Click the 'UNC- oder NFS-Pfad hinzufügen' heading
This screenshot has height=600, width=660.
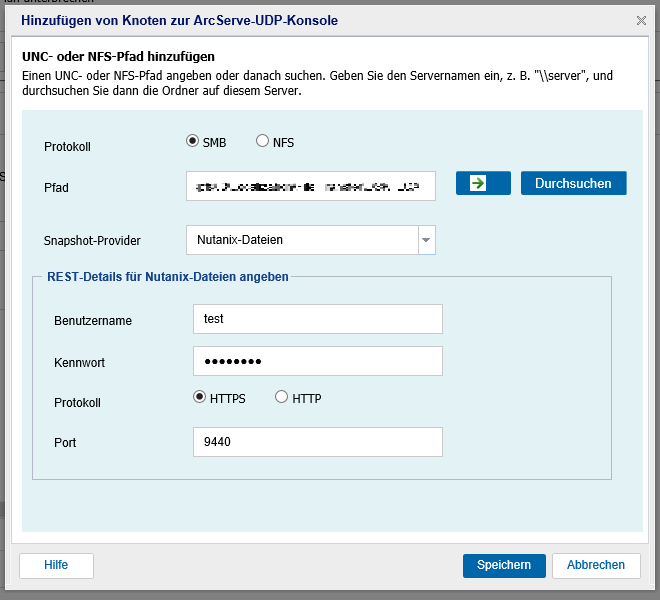pos(118,56)
